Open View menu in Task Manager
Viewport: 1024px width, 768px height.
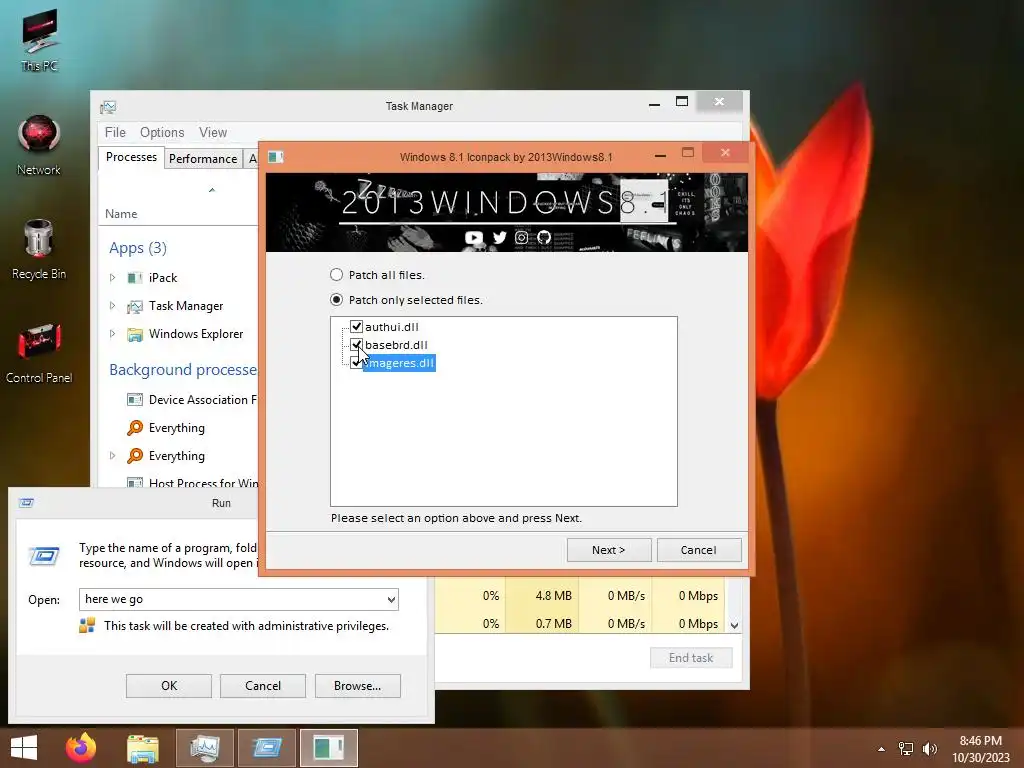point(213,133)
